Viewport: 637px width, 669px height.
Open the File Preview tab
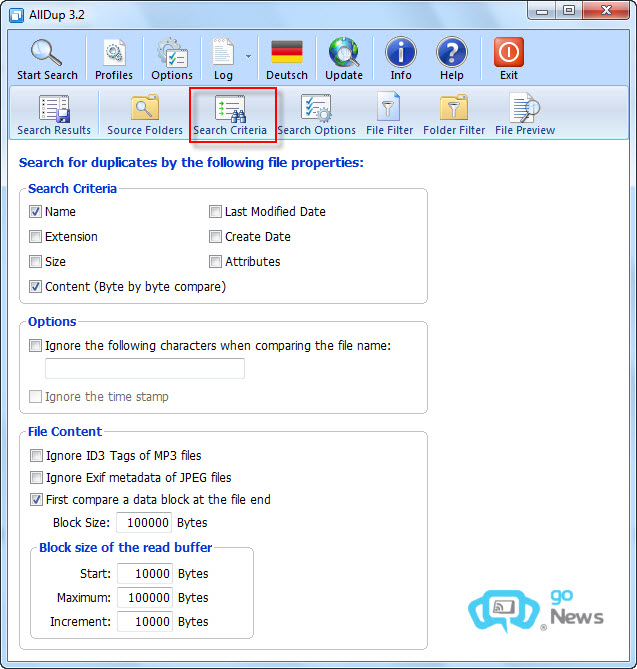pyautogui.click(x=525, y=115)
